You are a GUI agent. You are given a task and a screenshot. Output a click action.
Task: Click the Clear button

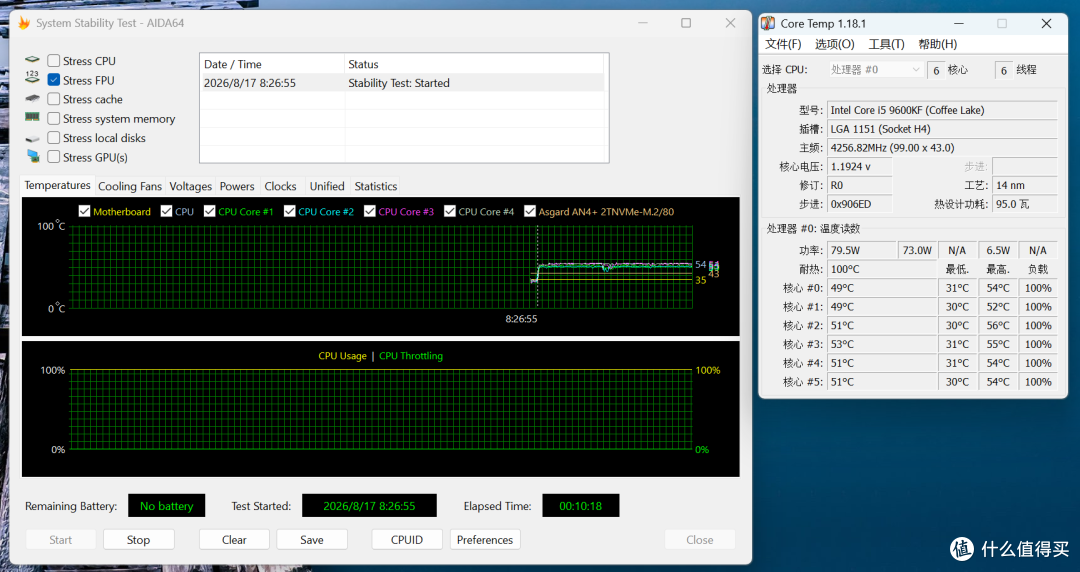coord(234,540)
